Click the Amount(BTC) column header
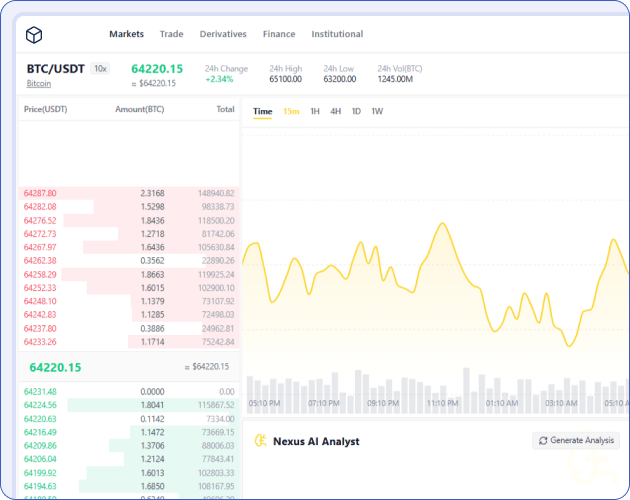 [140, 109]
